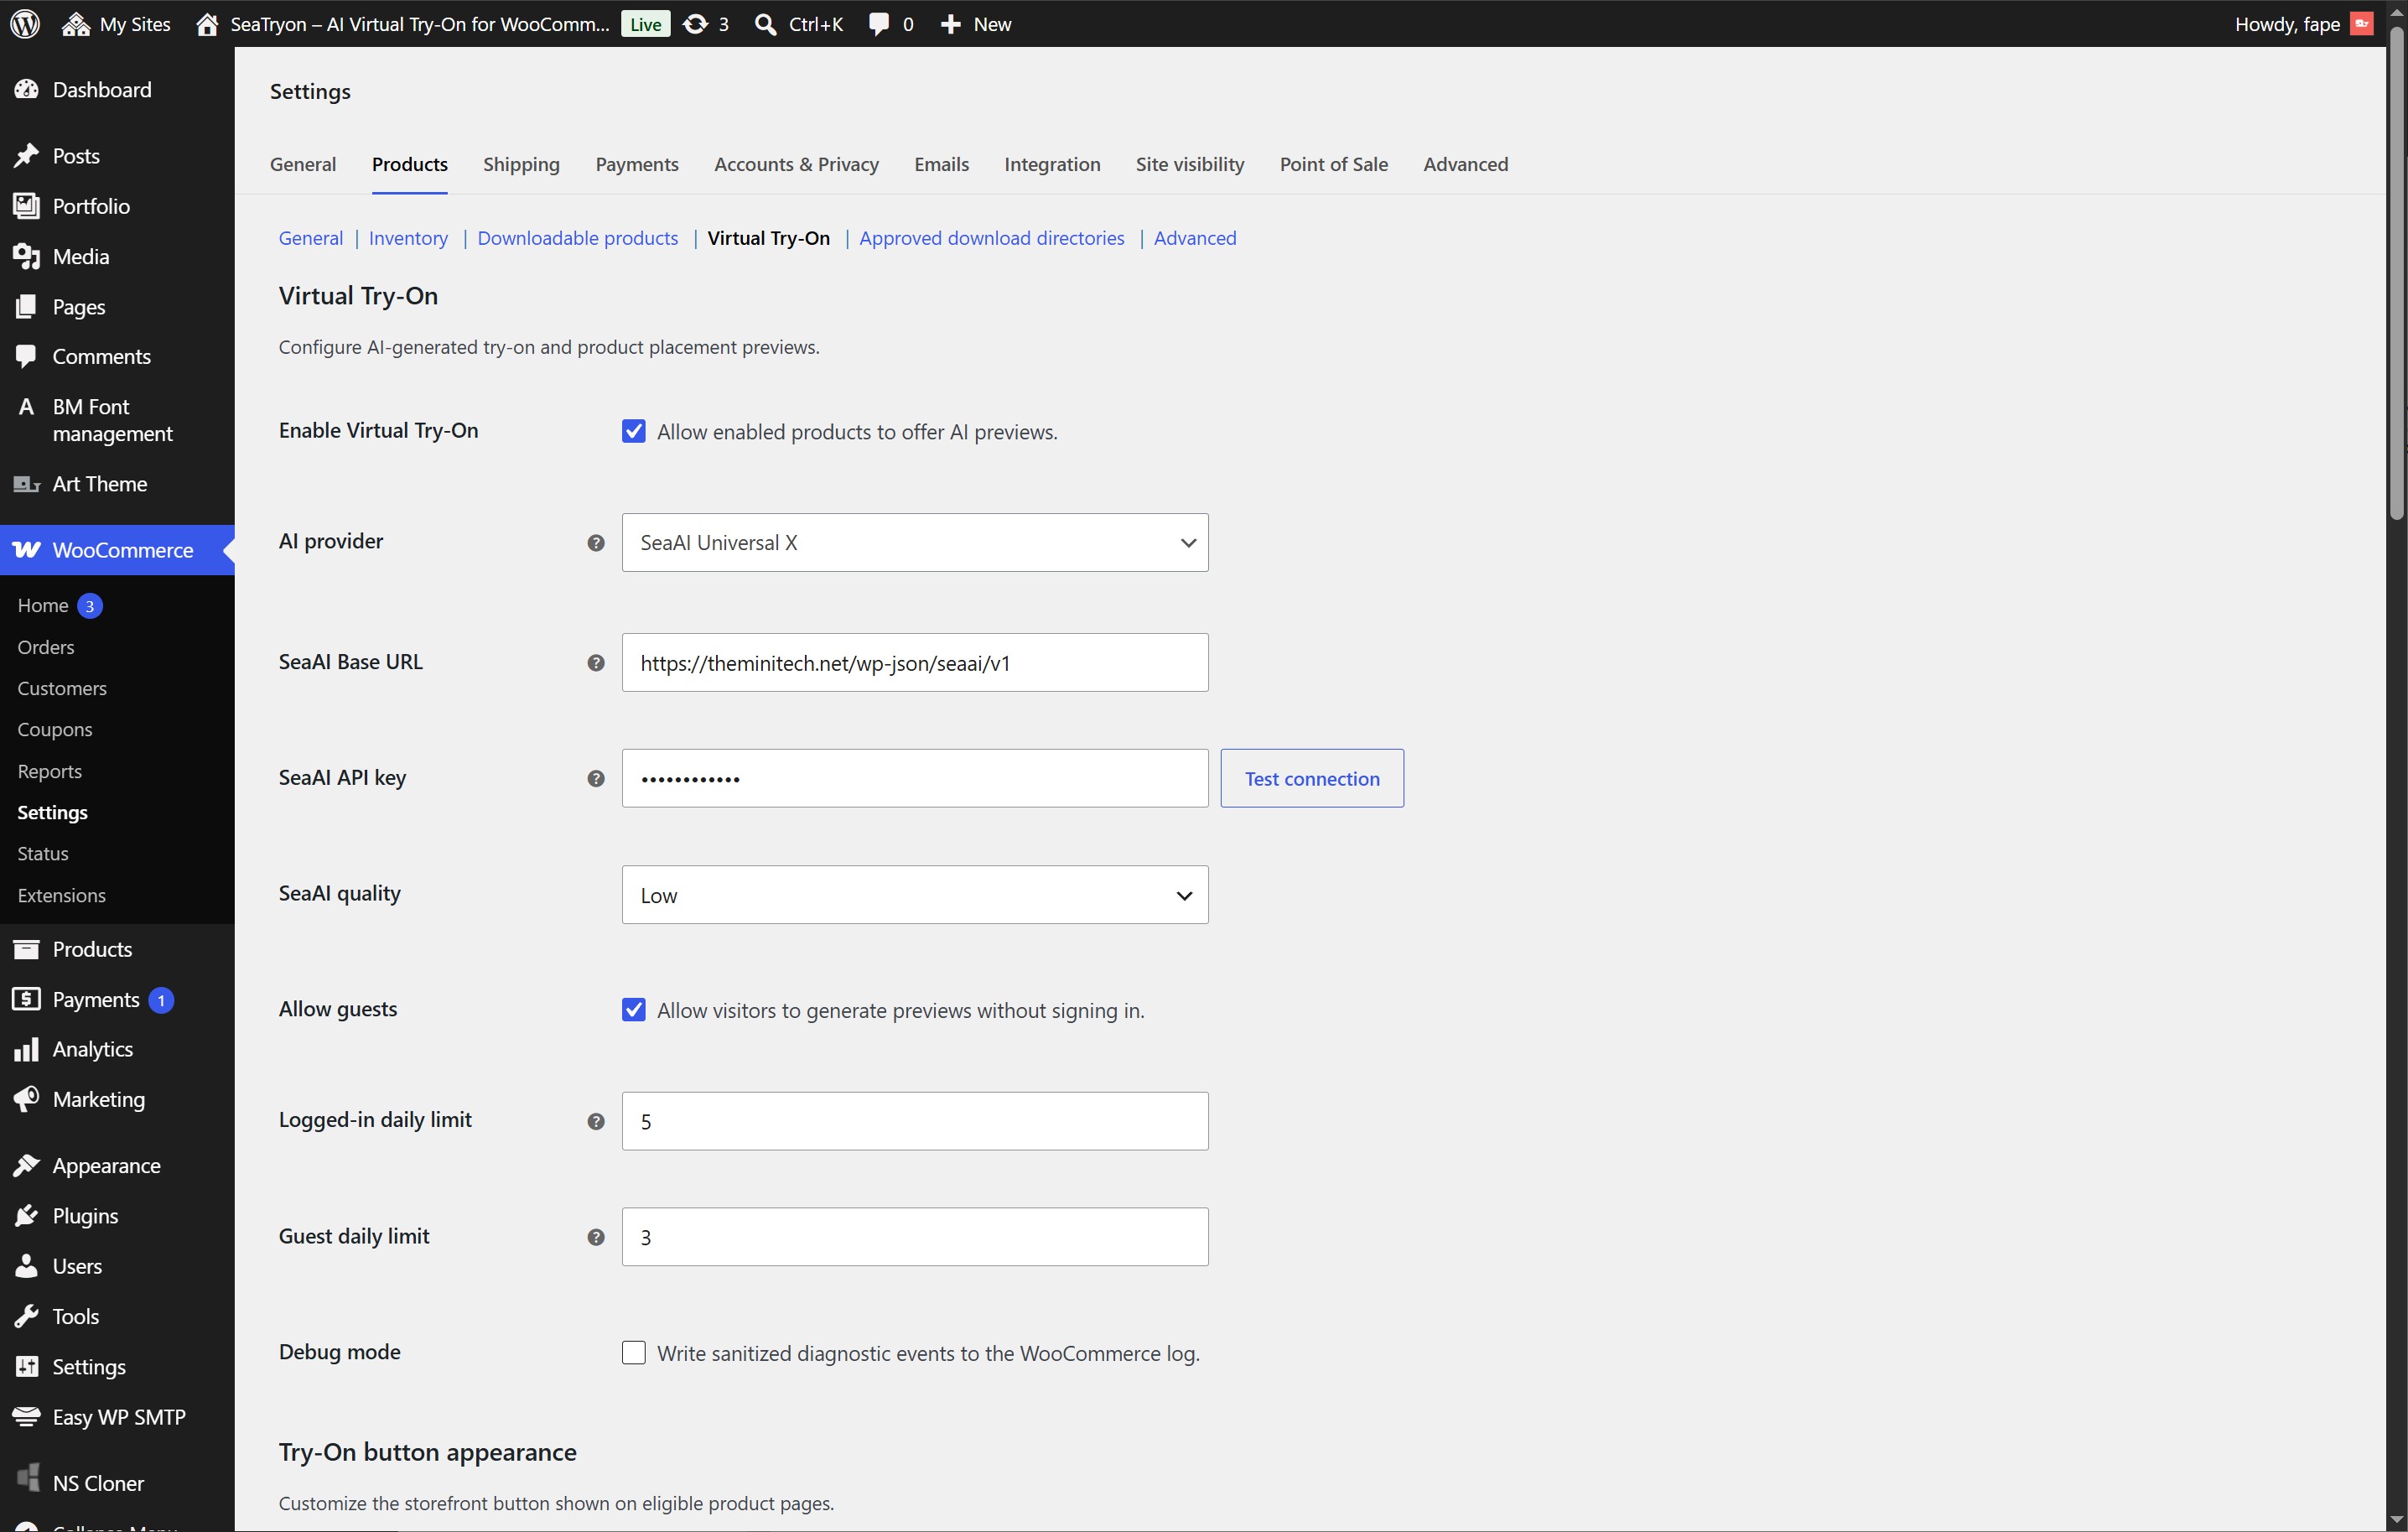Viewport: 2408px width, 1532px height.
Task: Enable the Debug mode checkbox
Action: (x=634, y=1353)
